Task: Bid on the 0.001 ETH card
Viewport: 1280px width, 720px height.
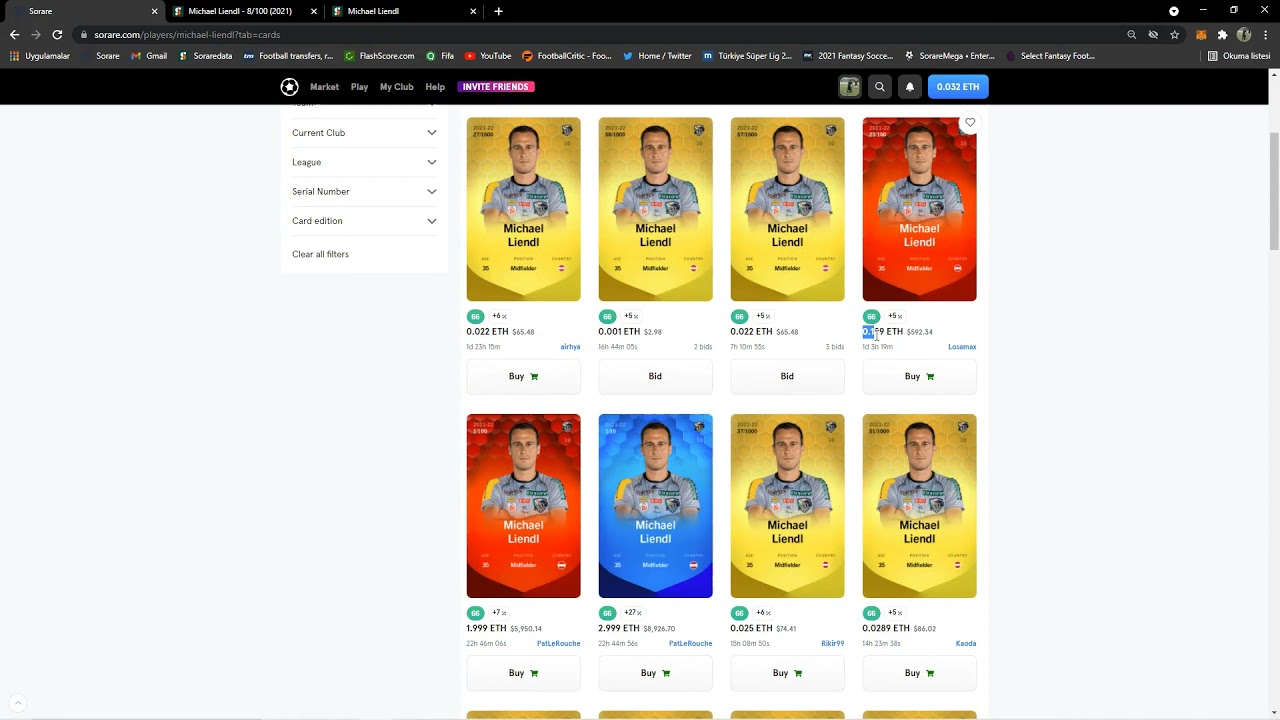Action: pyautogui.click(x=655, y=376)
